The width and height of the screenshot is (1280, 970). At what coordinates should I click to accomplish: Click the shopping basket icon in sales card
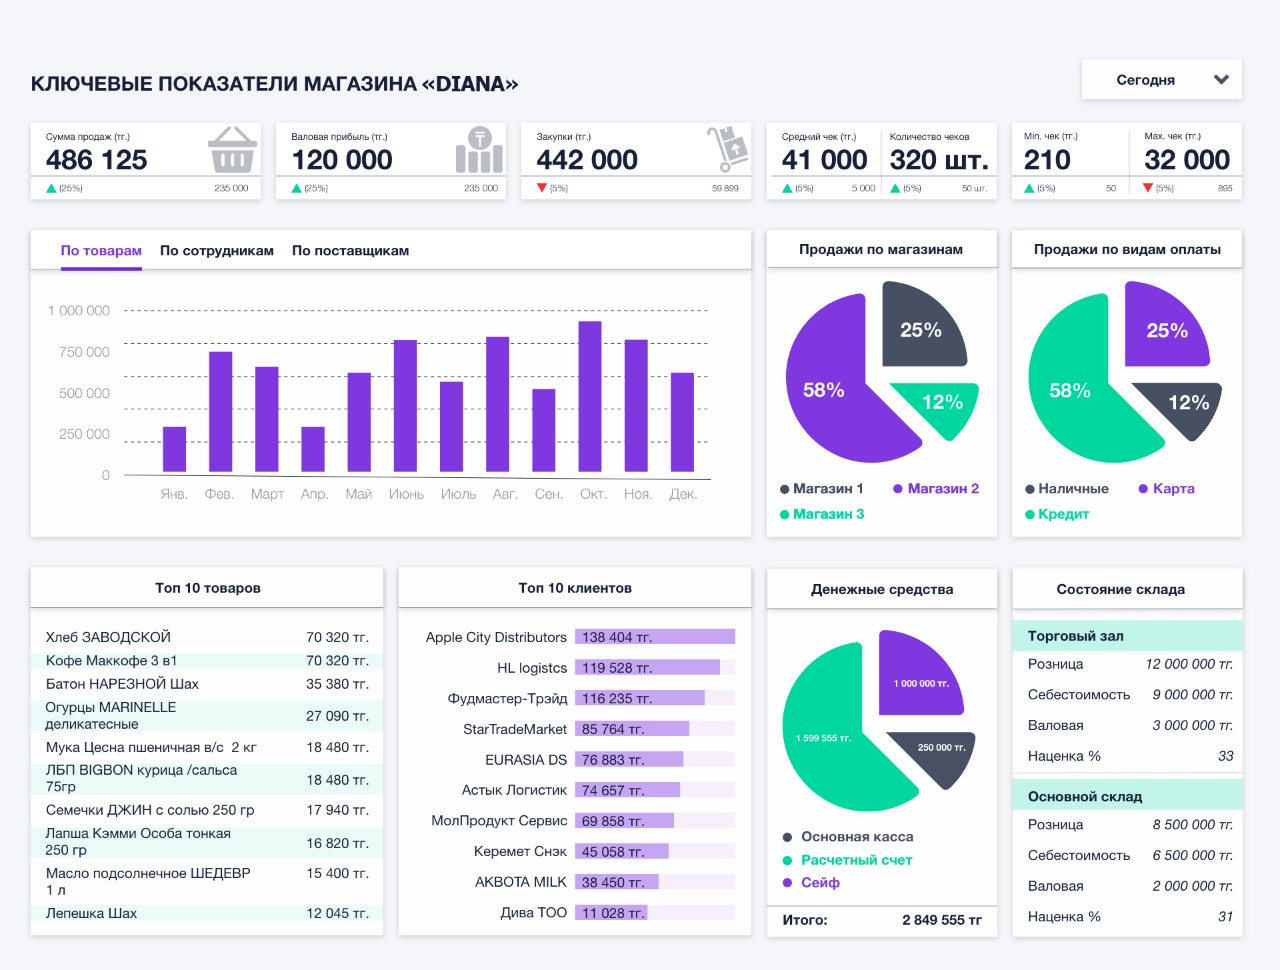[x=232, y=150]
